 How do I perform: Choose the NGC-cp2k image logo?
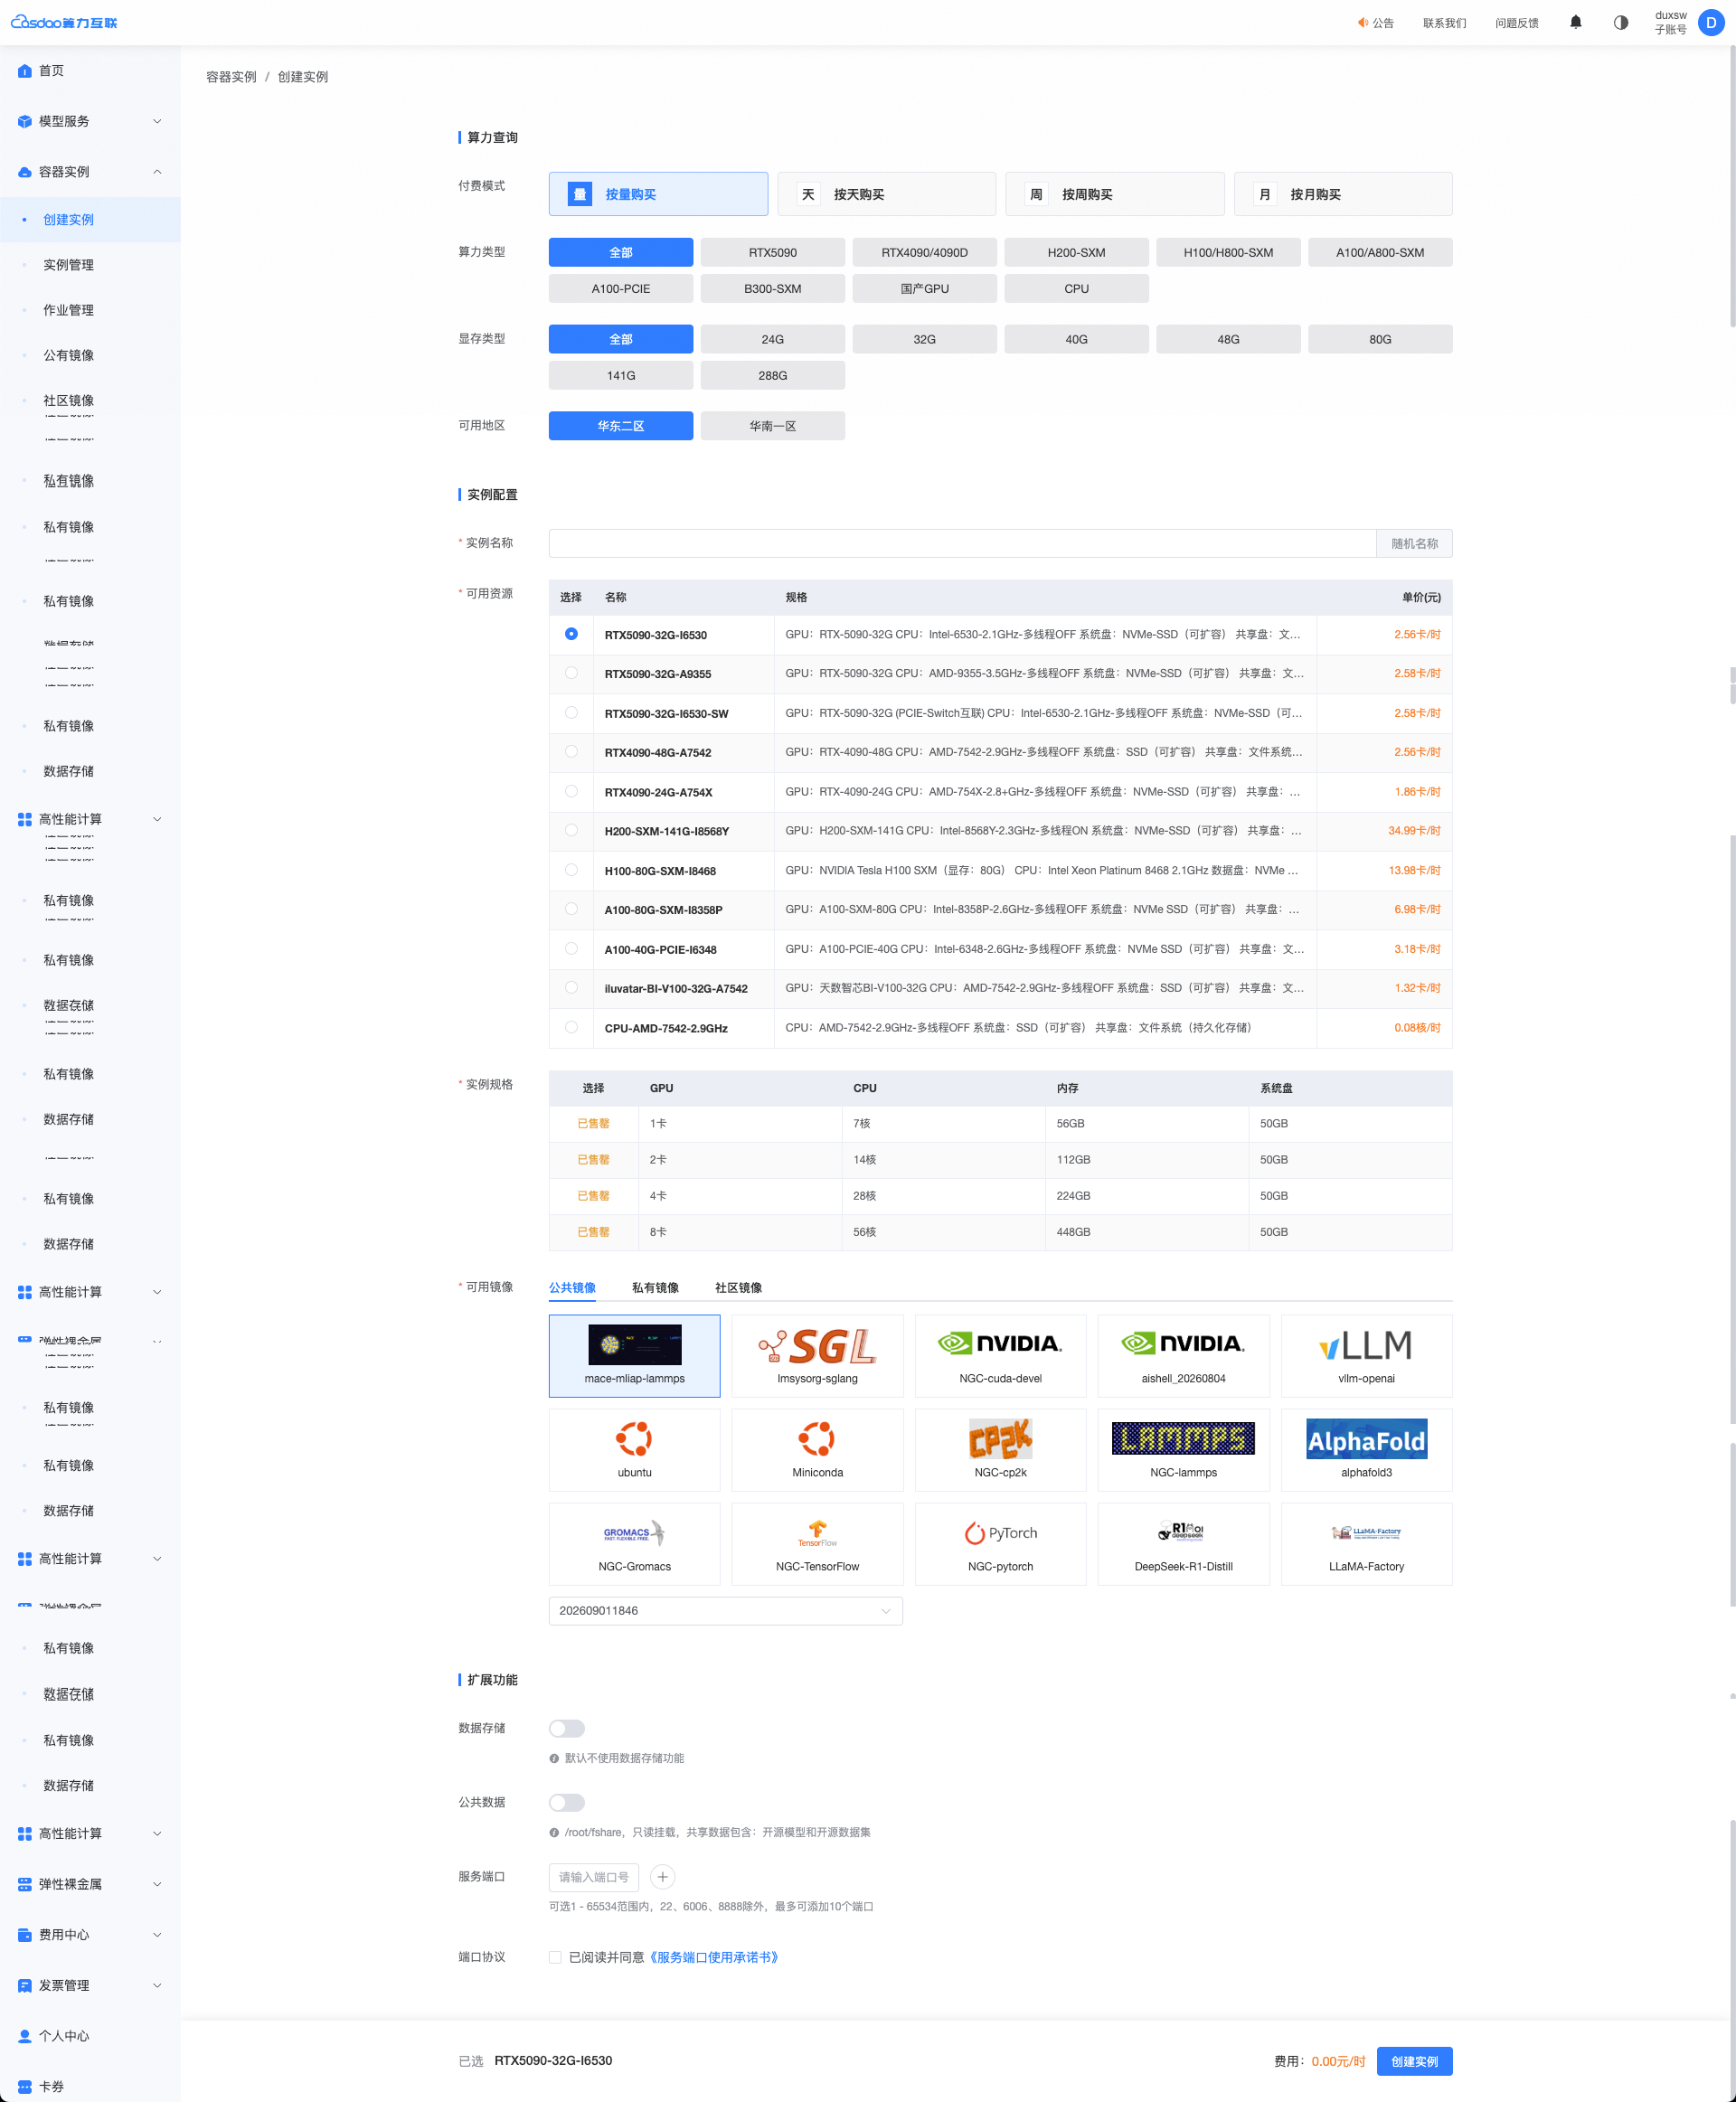(x=1000, y=1439)
